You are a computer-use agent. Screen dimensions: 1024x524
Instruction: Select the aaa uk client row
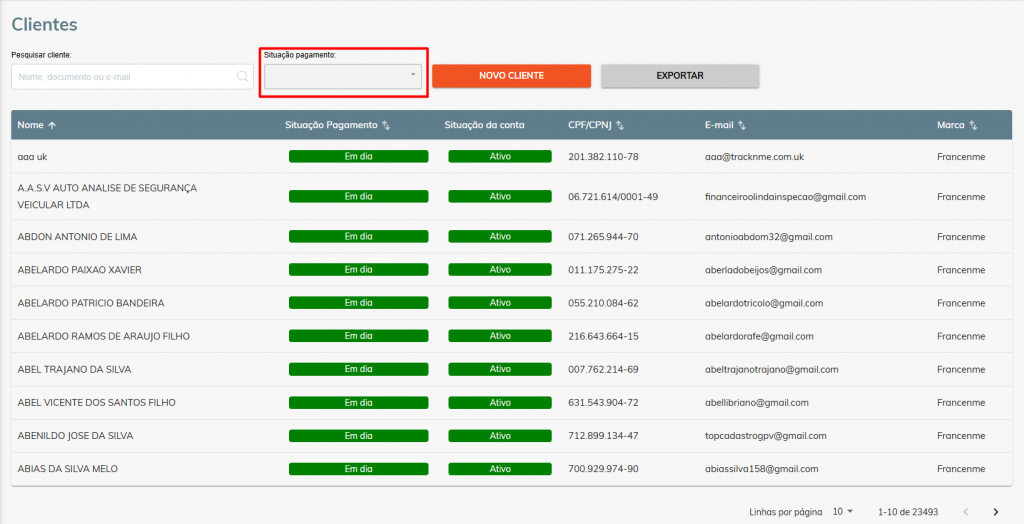(511, 157)
